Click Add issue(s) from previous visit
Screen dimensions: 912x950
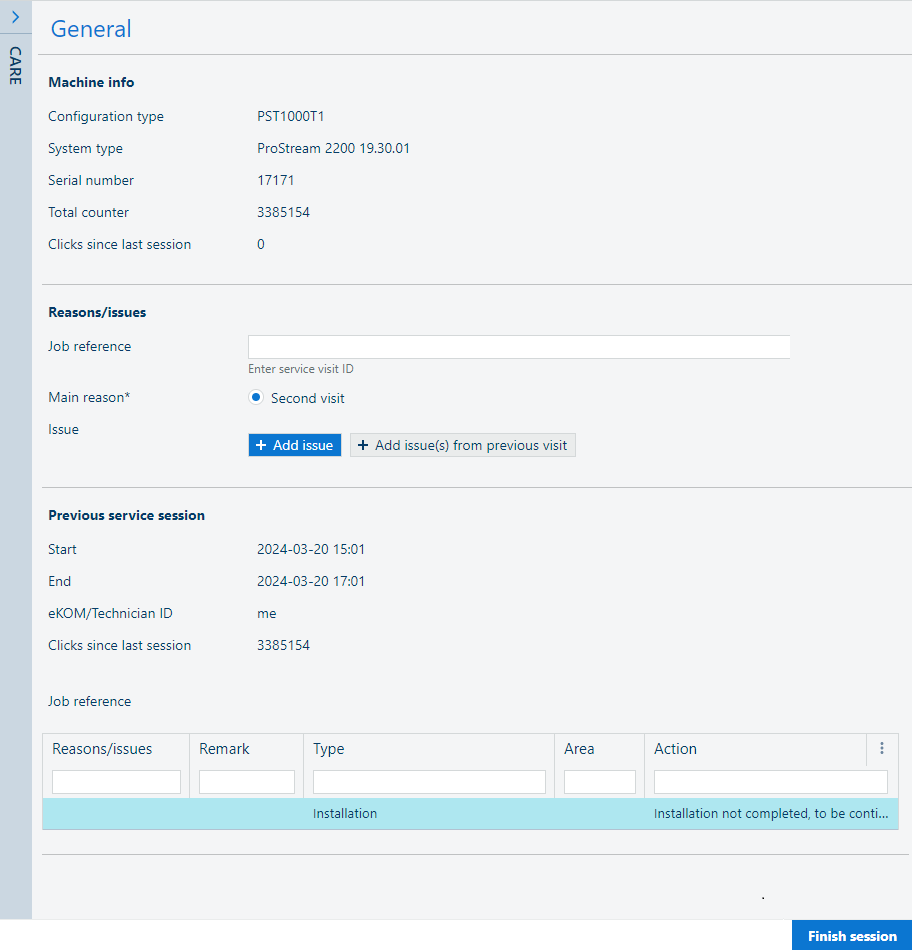pyautogui.click(x=462, y=445)
